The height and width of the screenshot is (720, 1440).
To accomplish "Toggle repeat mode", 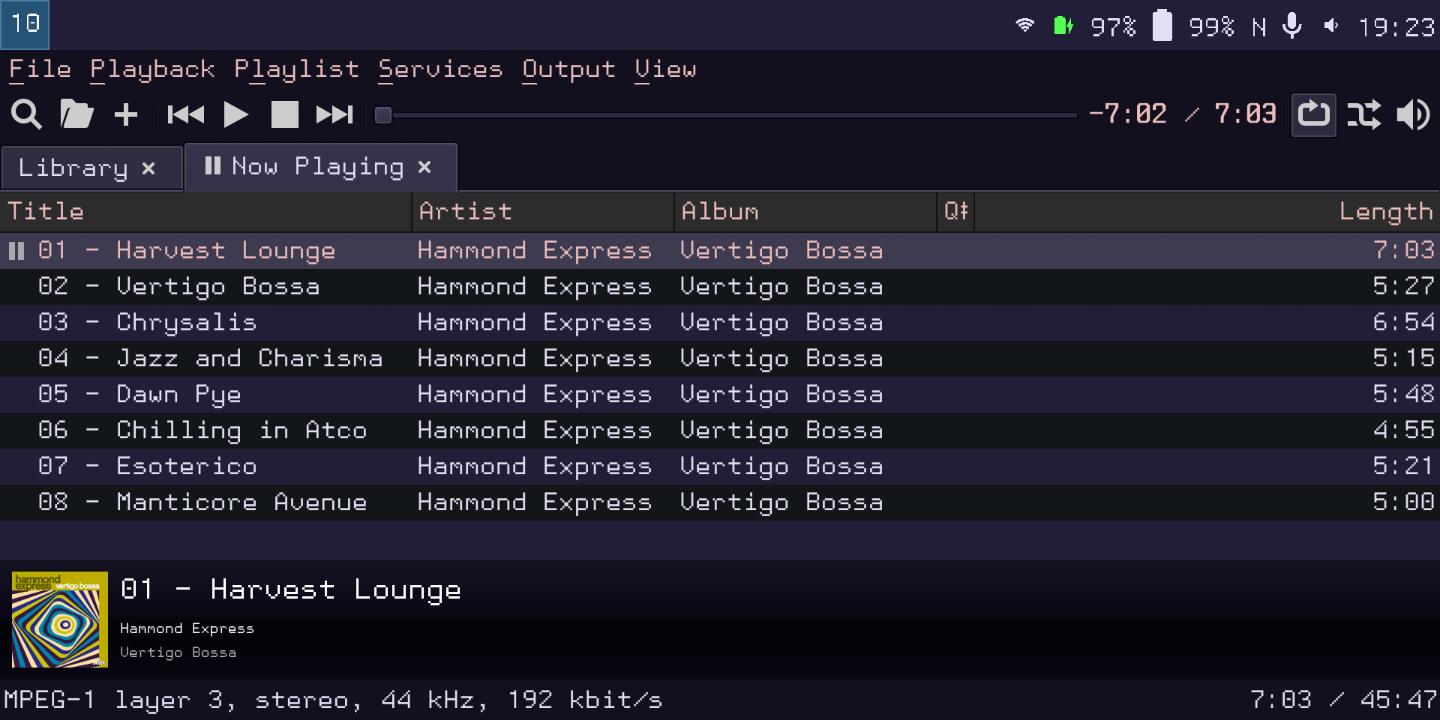I will pyautogui.click(x=1313, y=114).
